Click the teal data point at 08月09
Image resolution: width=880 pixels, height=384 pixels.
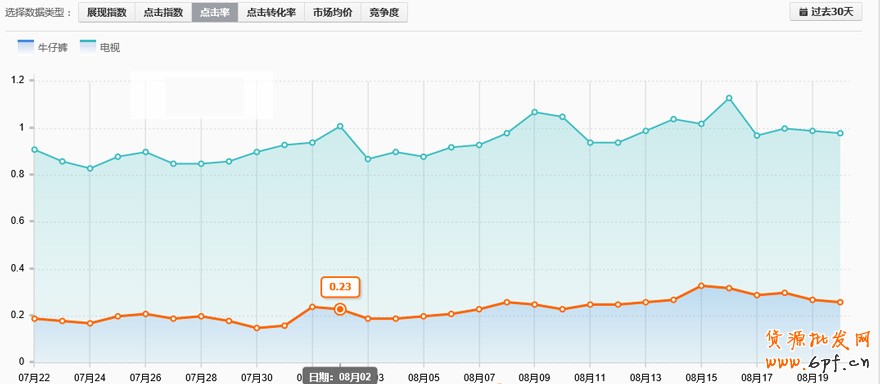pyautogui.click(x=534, y=112)
